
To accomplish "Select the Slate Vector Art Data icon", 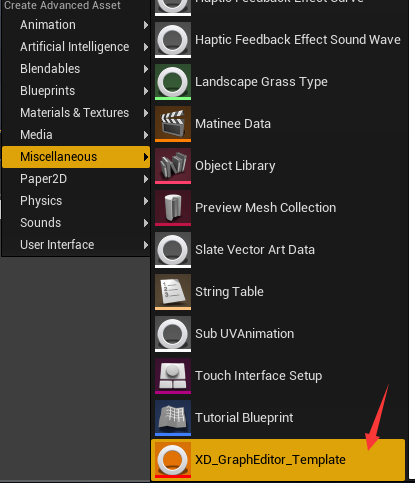I will (x=173, y=250).
